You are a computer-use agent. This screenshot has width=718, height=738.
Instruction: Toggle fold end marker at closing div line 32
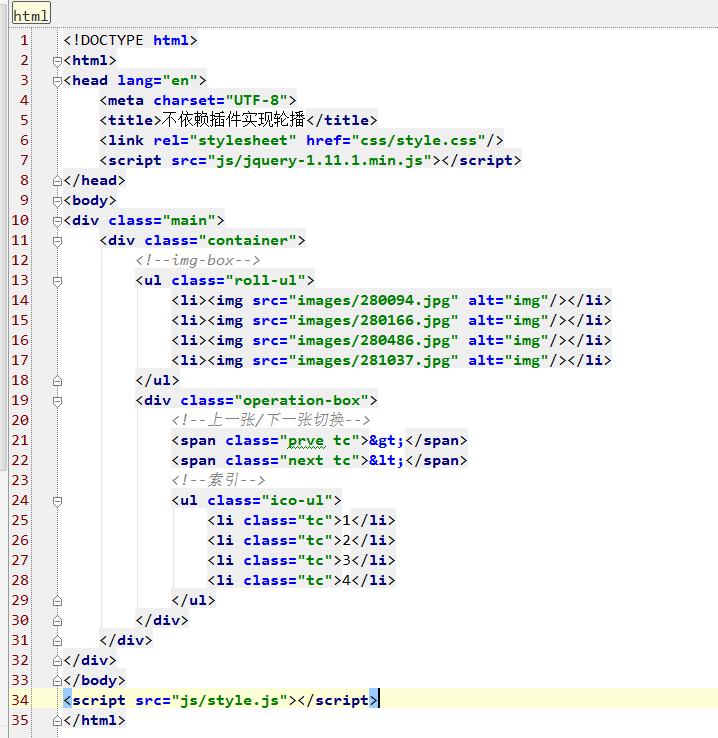click(x=57, y=661)
